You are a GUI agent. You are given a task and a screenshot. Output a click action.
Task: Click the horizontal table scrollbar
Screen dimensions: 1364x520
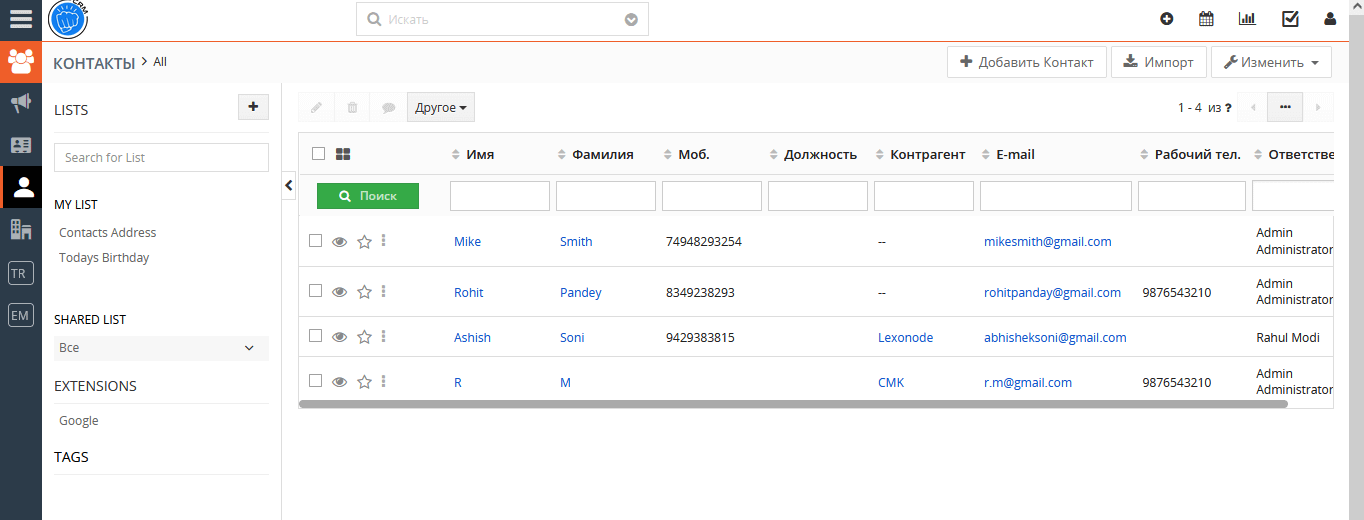tap(793, 404)
